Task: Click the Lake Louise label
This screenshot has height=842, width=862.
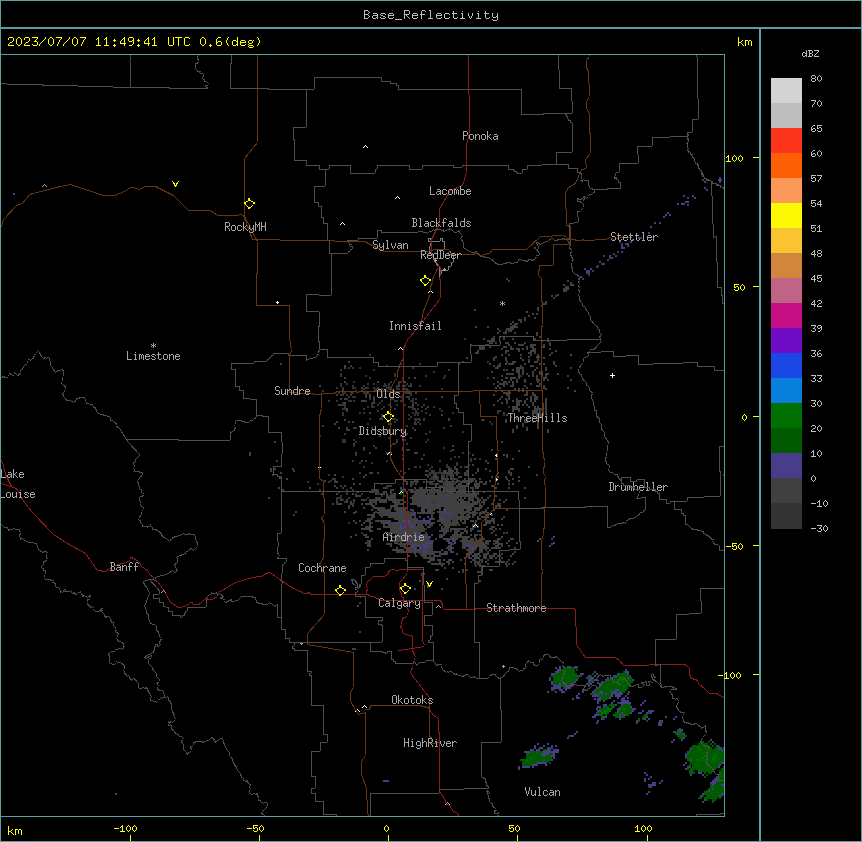Action: [18, 484]
